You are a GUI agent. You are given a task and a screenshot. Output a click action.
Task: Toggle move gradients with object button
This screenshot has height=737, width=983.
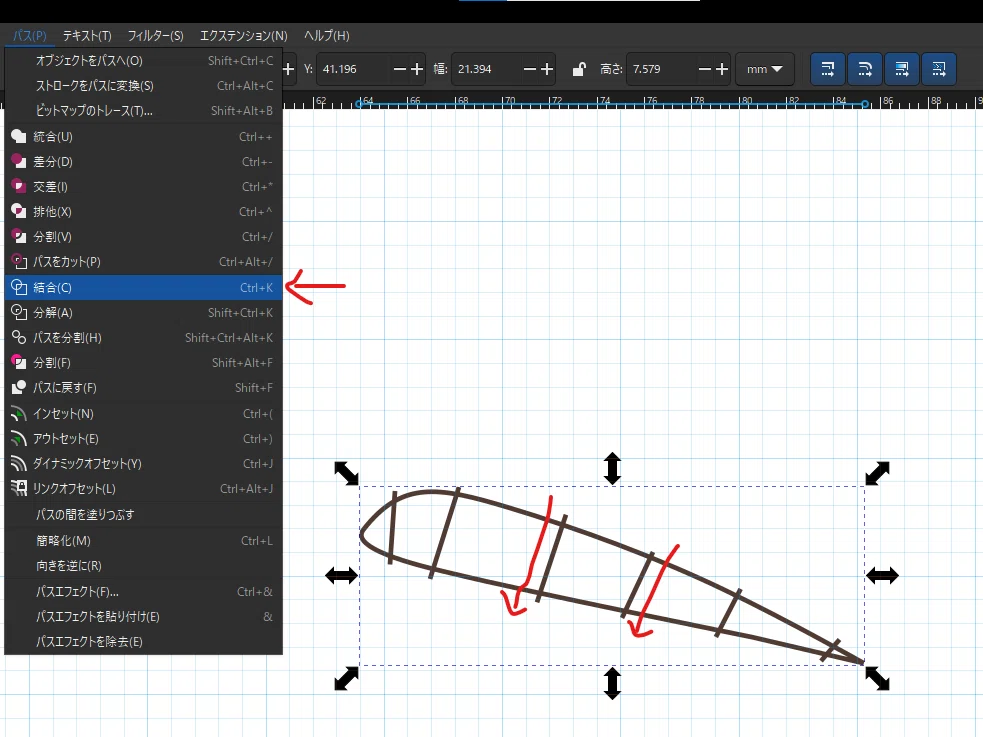click(x=902, y=69)
